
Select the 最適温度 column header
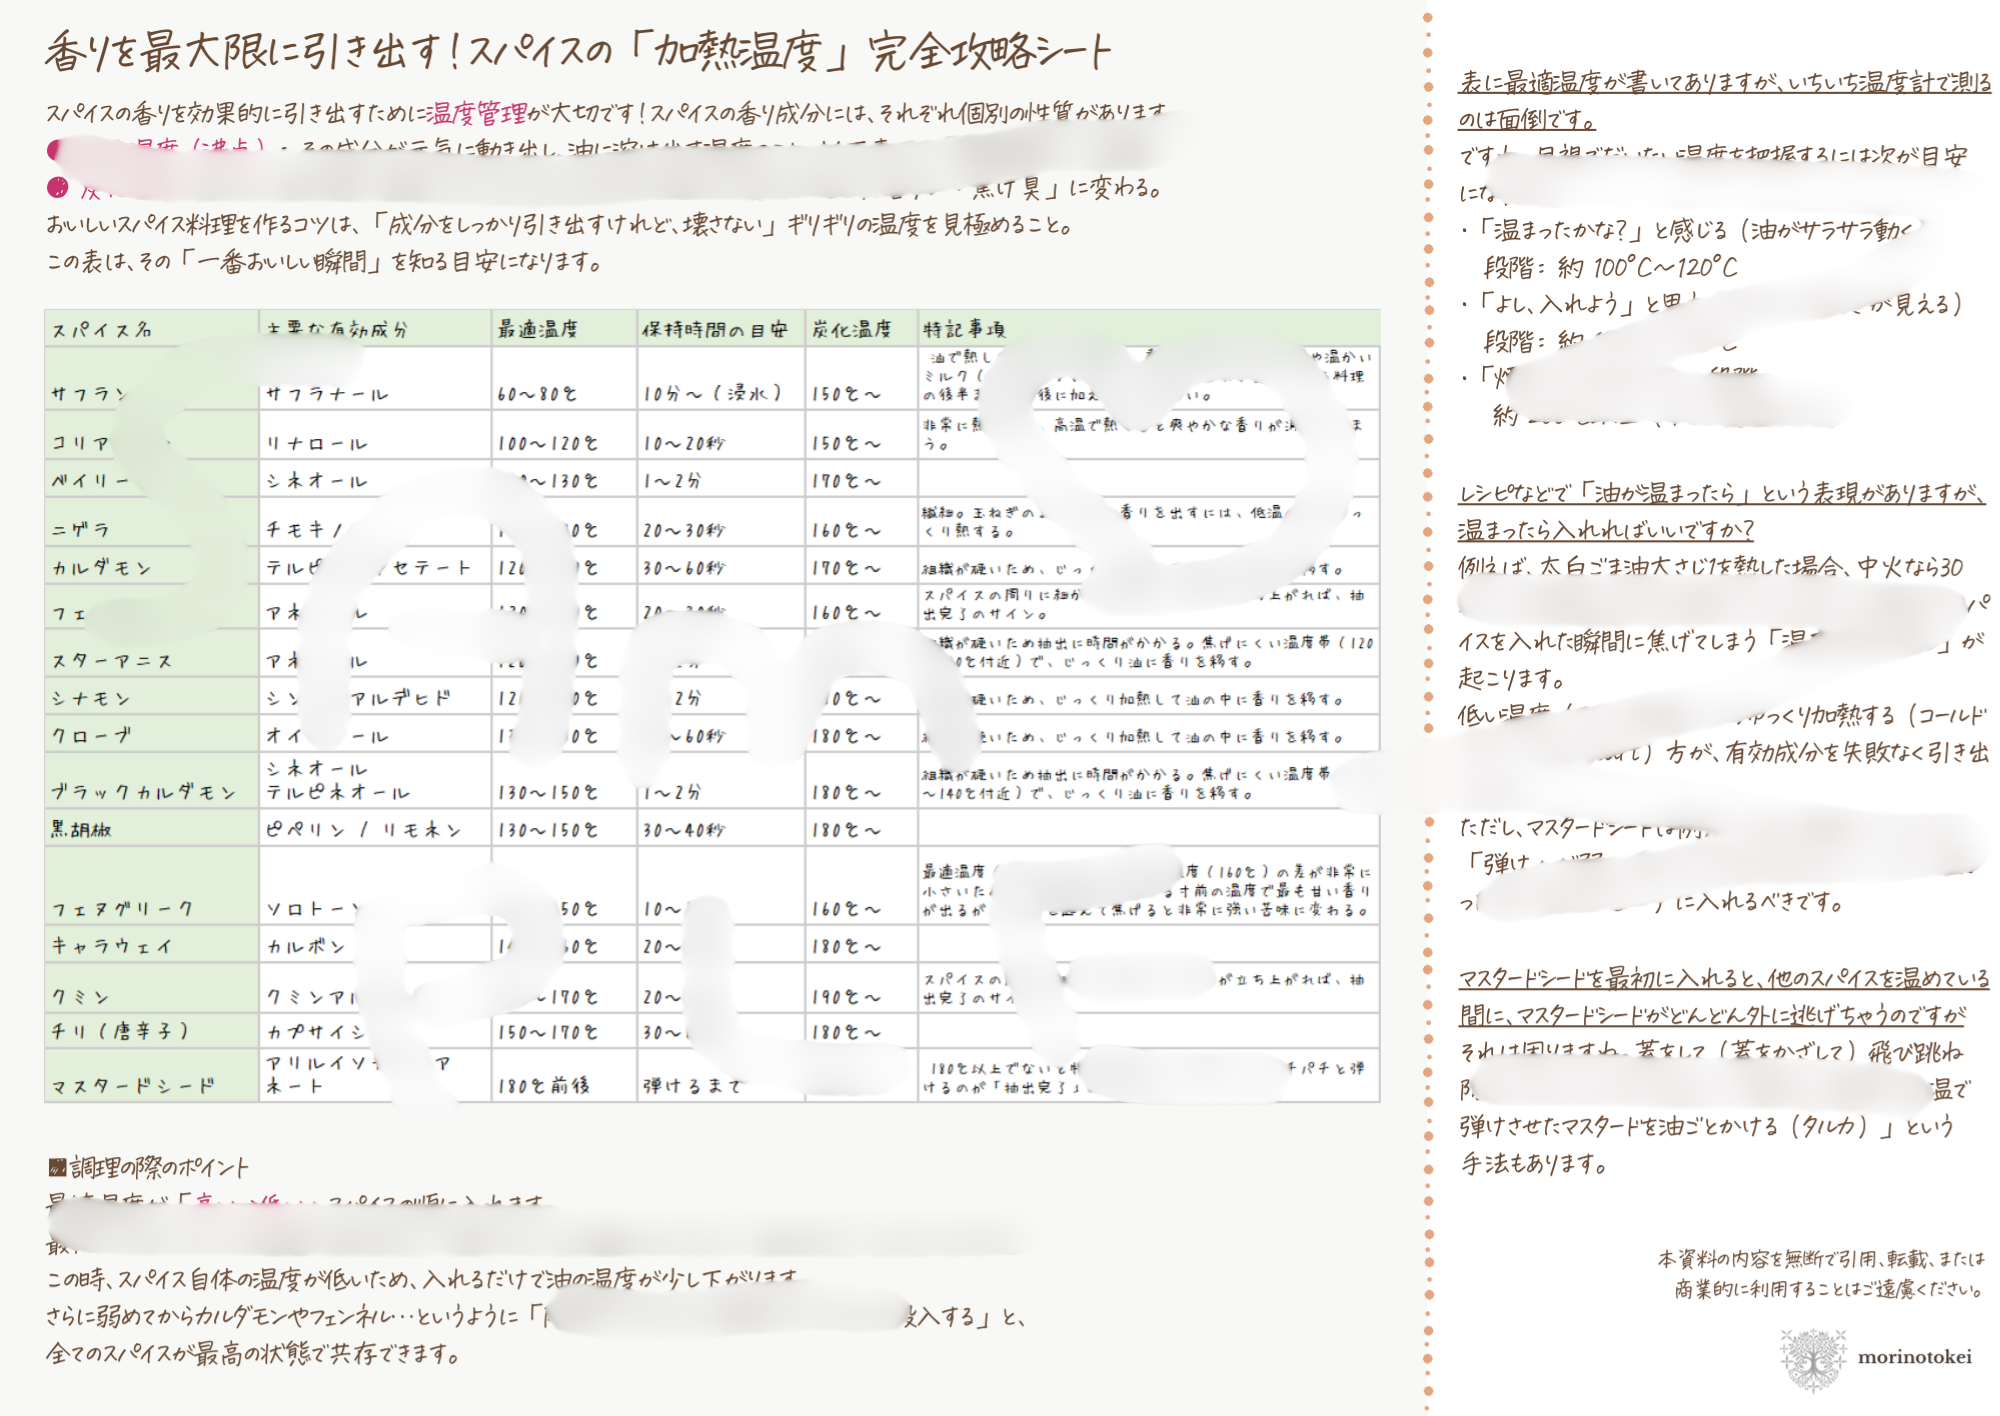coord(539,329)
